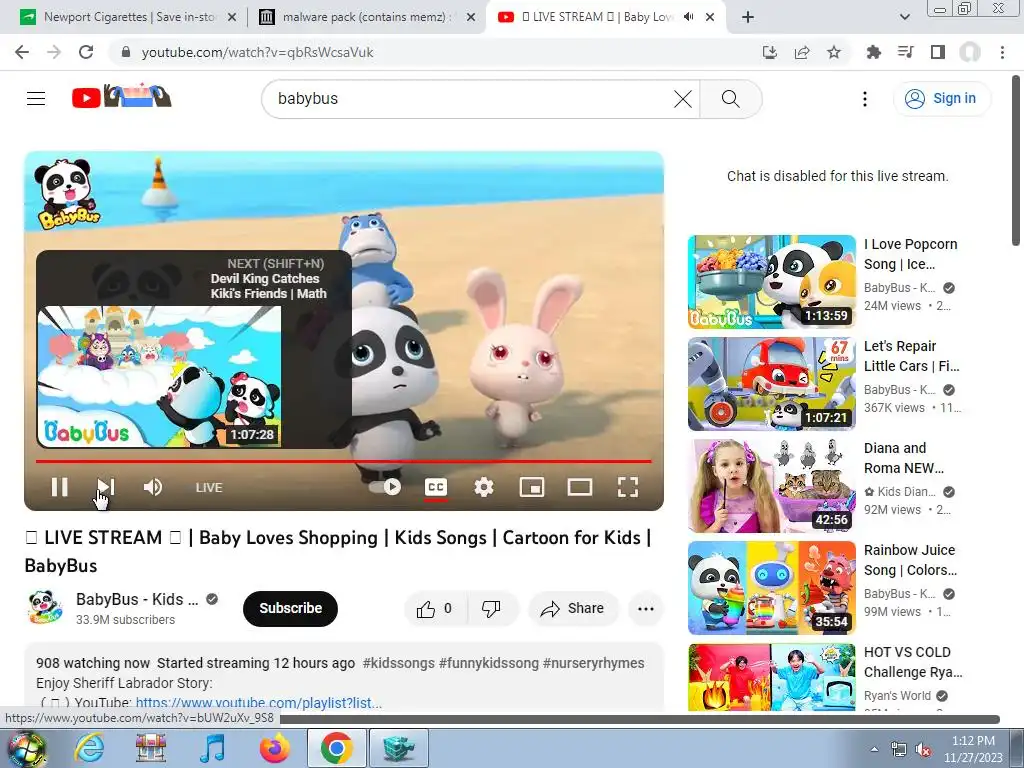Click the red video progress bar
1024x768 pixels.
[344, 461]
